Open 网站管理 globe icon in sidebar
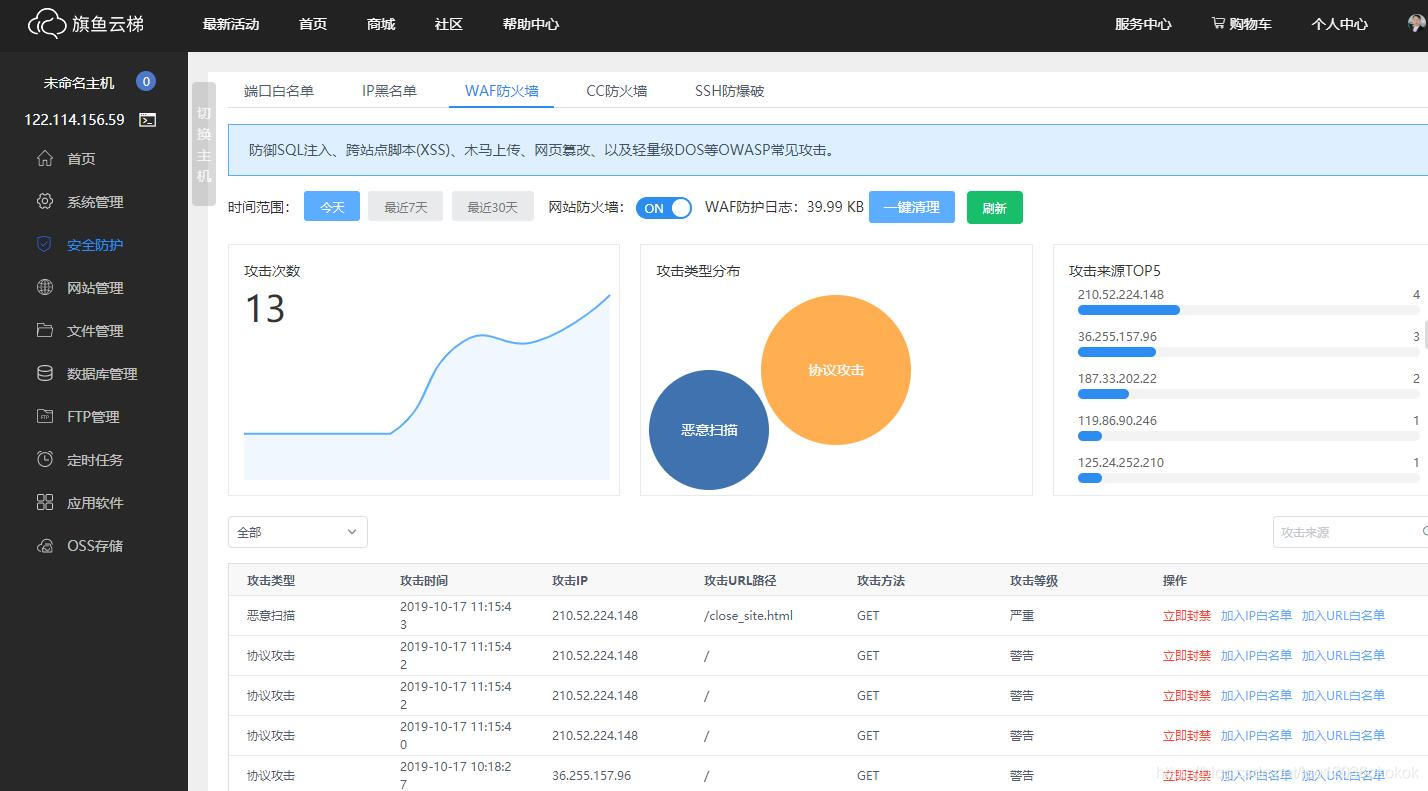1428x791 pixels. (x=45, y=287)
